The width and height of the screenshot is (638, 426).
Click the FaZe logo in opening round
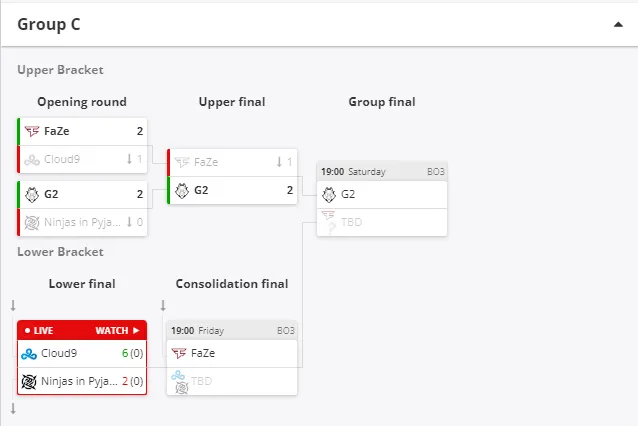(x=32, y=131)
